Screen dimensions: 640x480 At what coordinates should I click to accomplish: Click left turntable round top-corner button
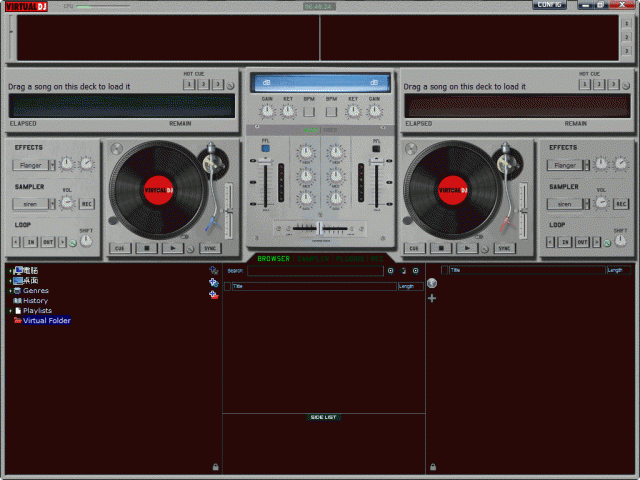pyautogui.click(x=116, y=149)
